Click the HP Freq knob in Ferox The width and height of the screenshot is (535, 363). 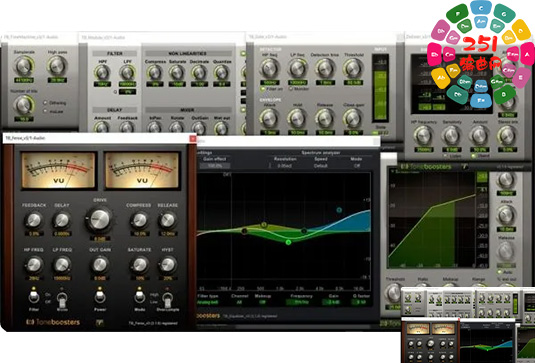[34, 265]
